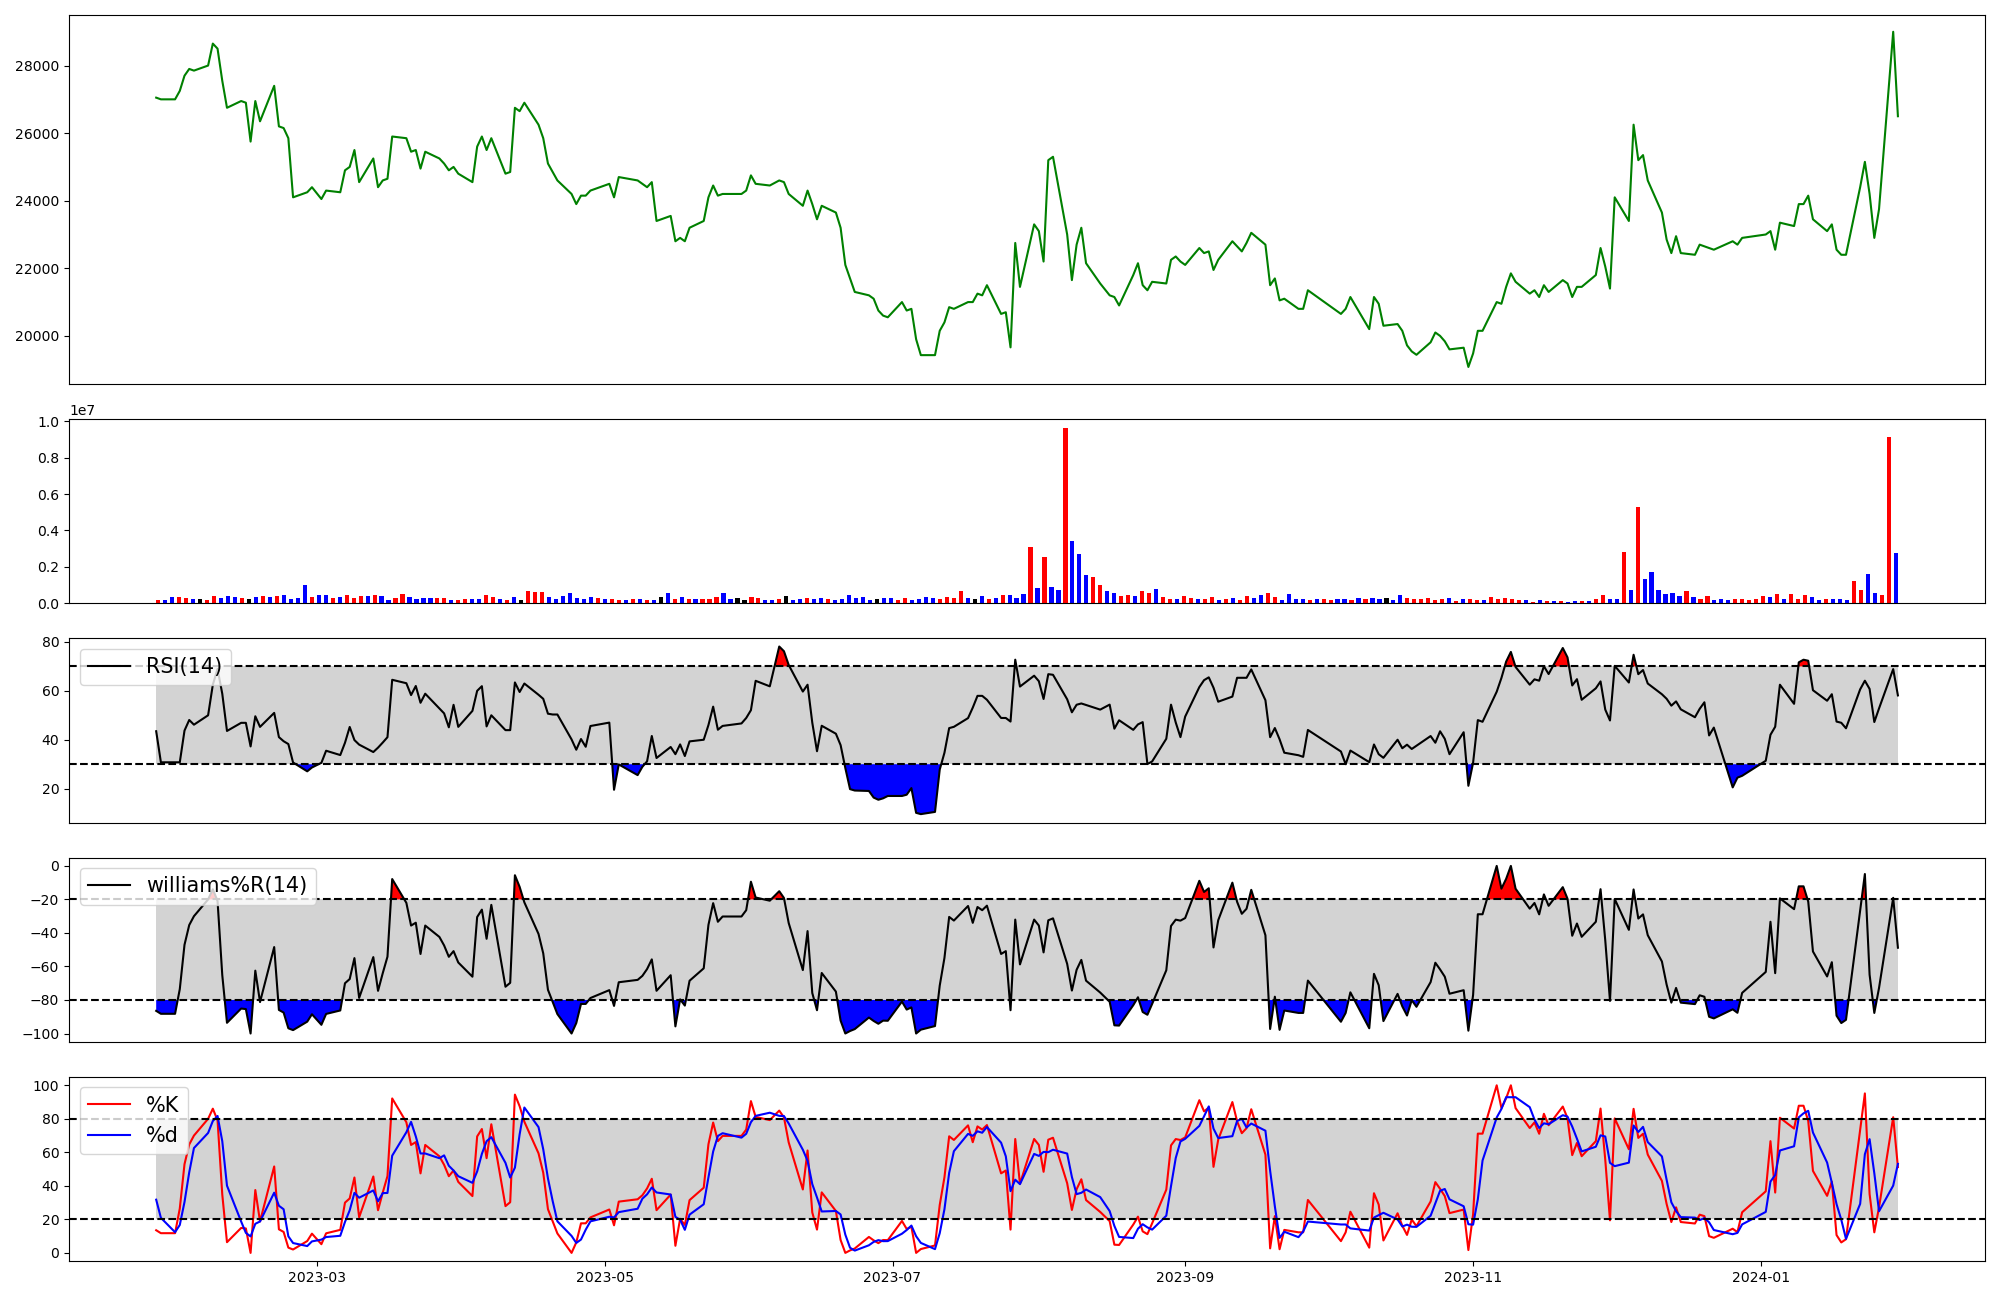Select the 2023-03 x-axis tick label
The width and height of the screenshot is (2000, 1300).
click(x=317, y=1277)
